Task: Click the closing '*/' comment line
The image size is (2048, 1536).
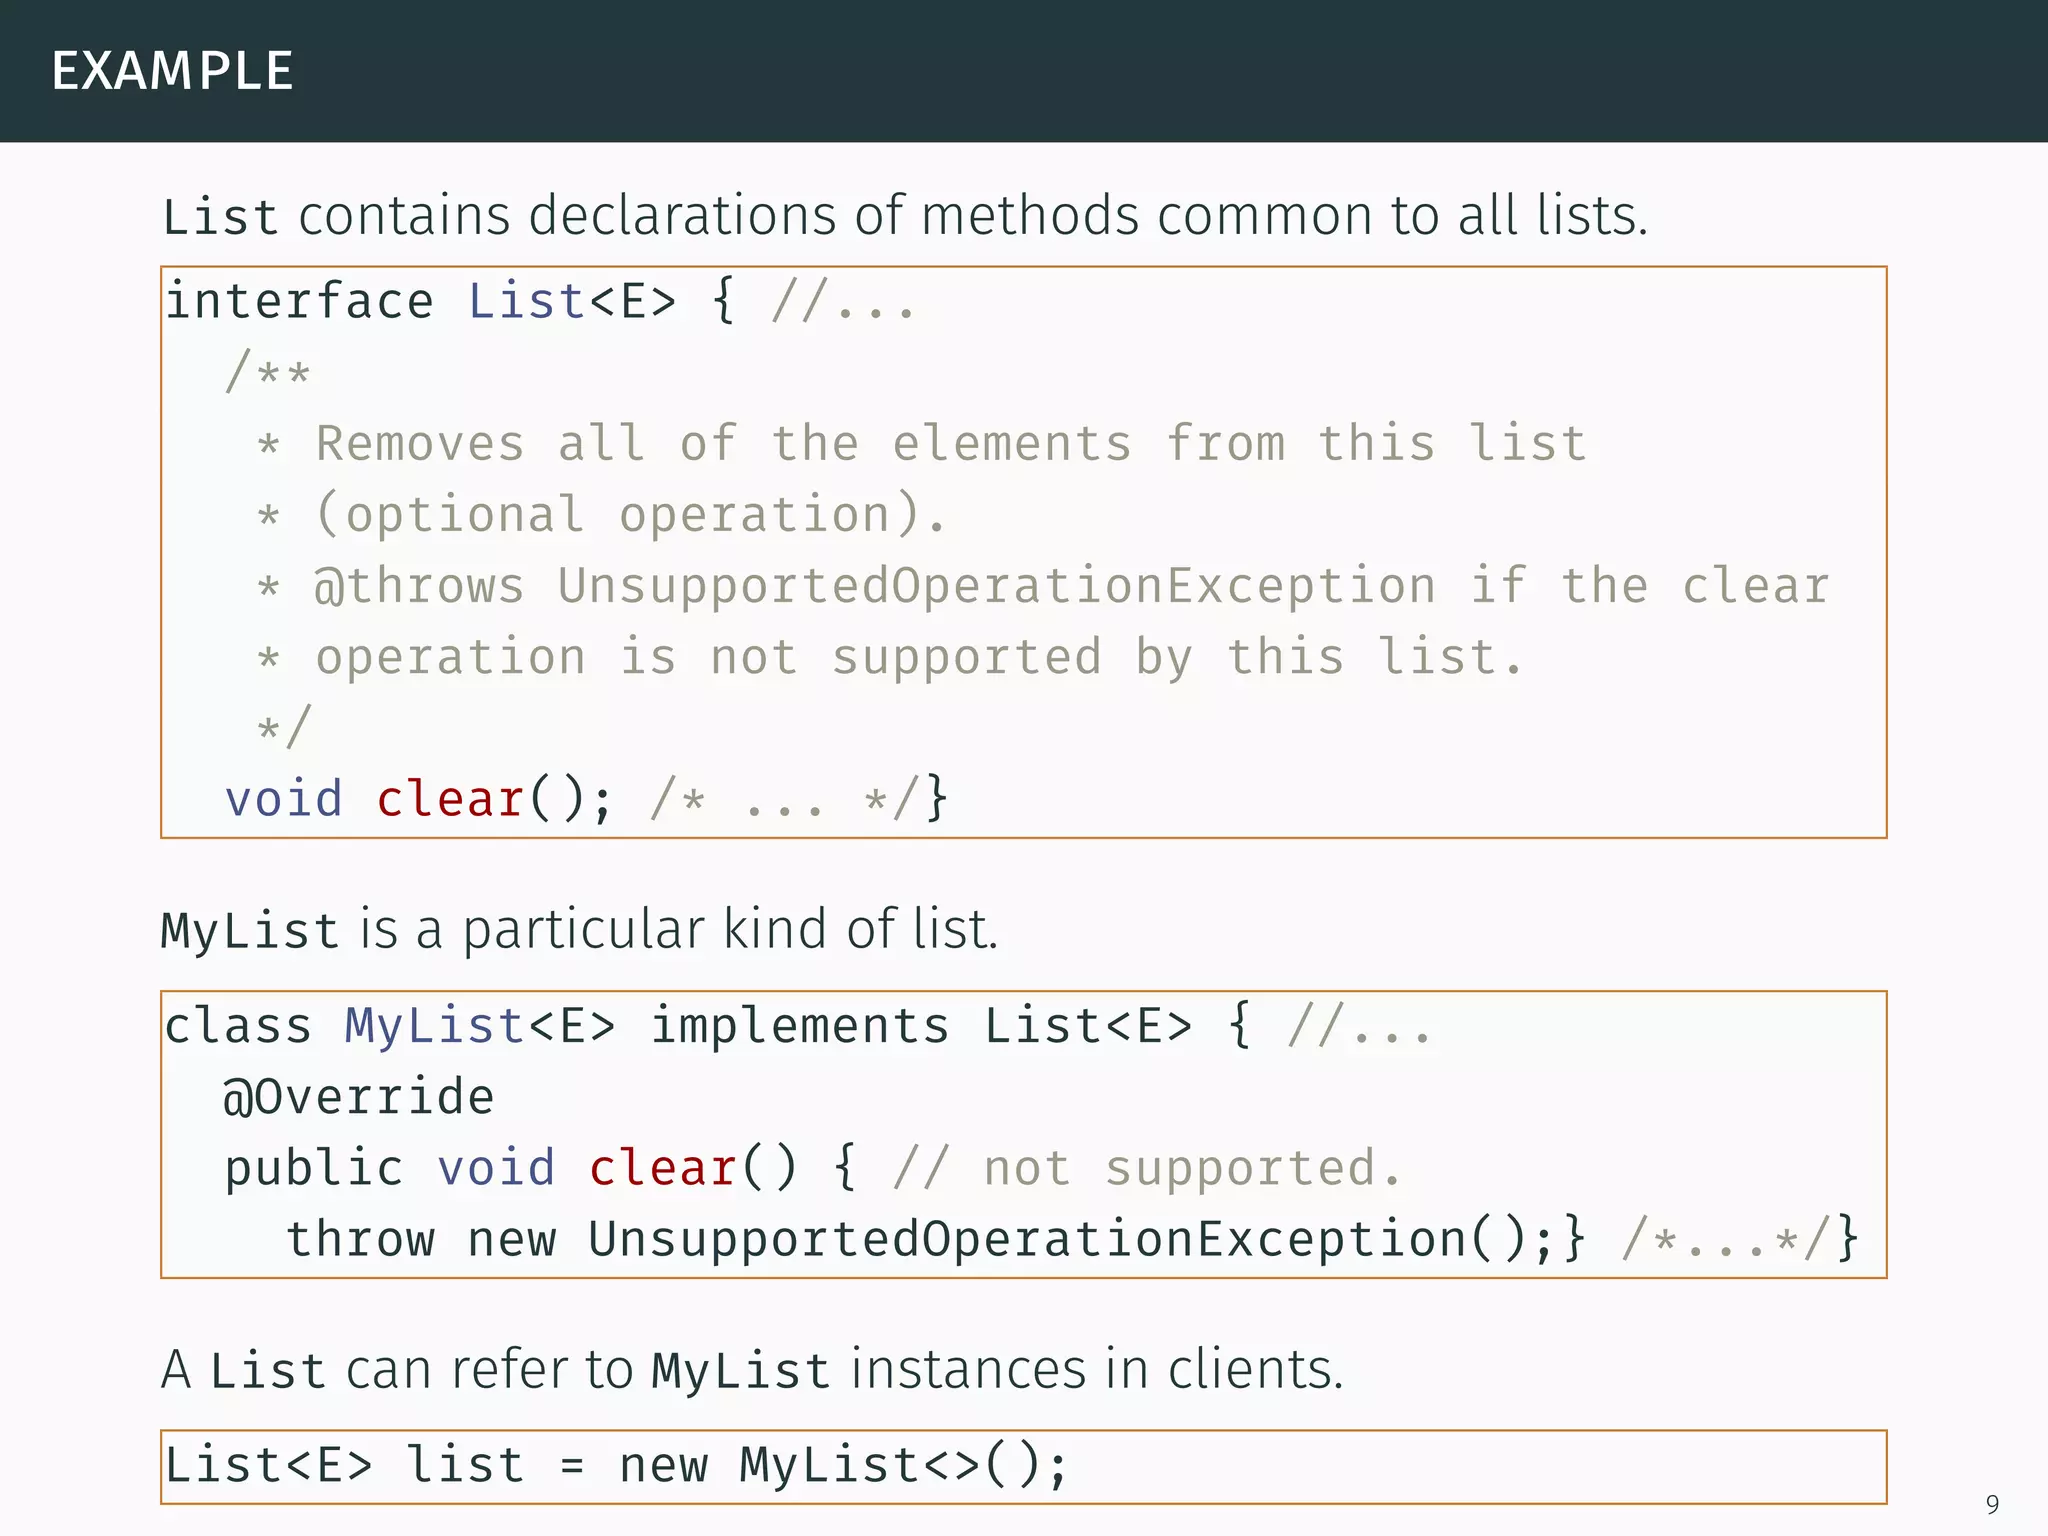Action: (x=284, y=727)
